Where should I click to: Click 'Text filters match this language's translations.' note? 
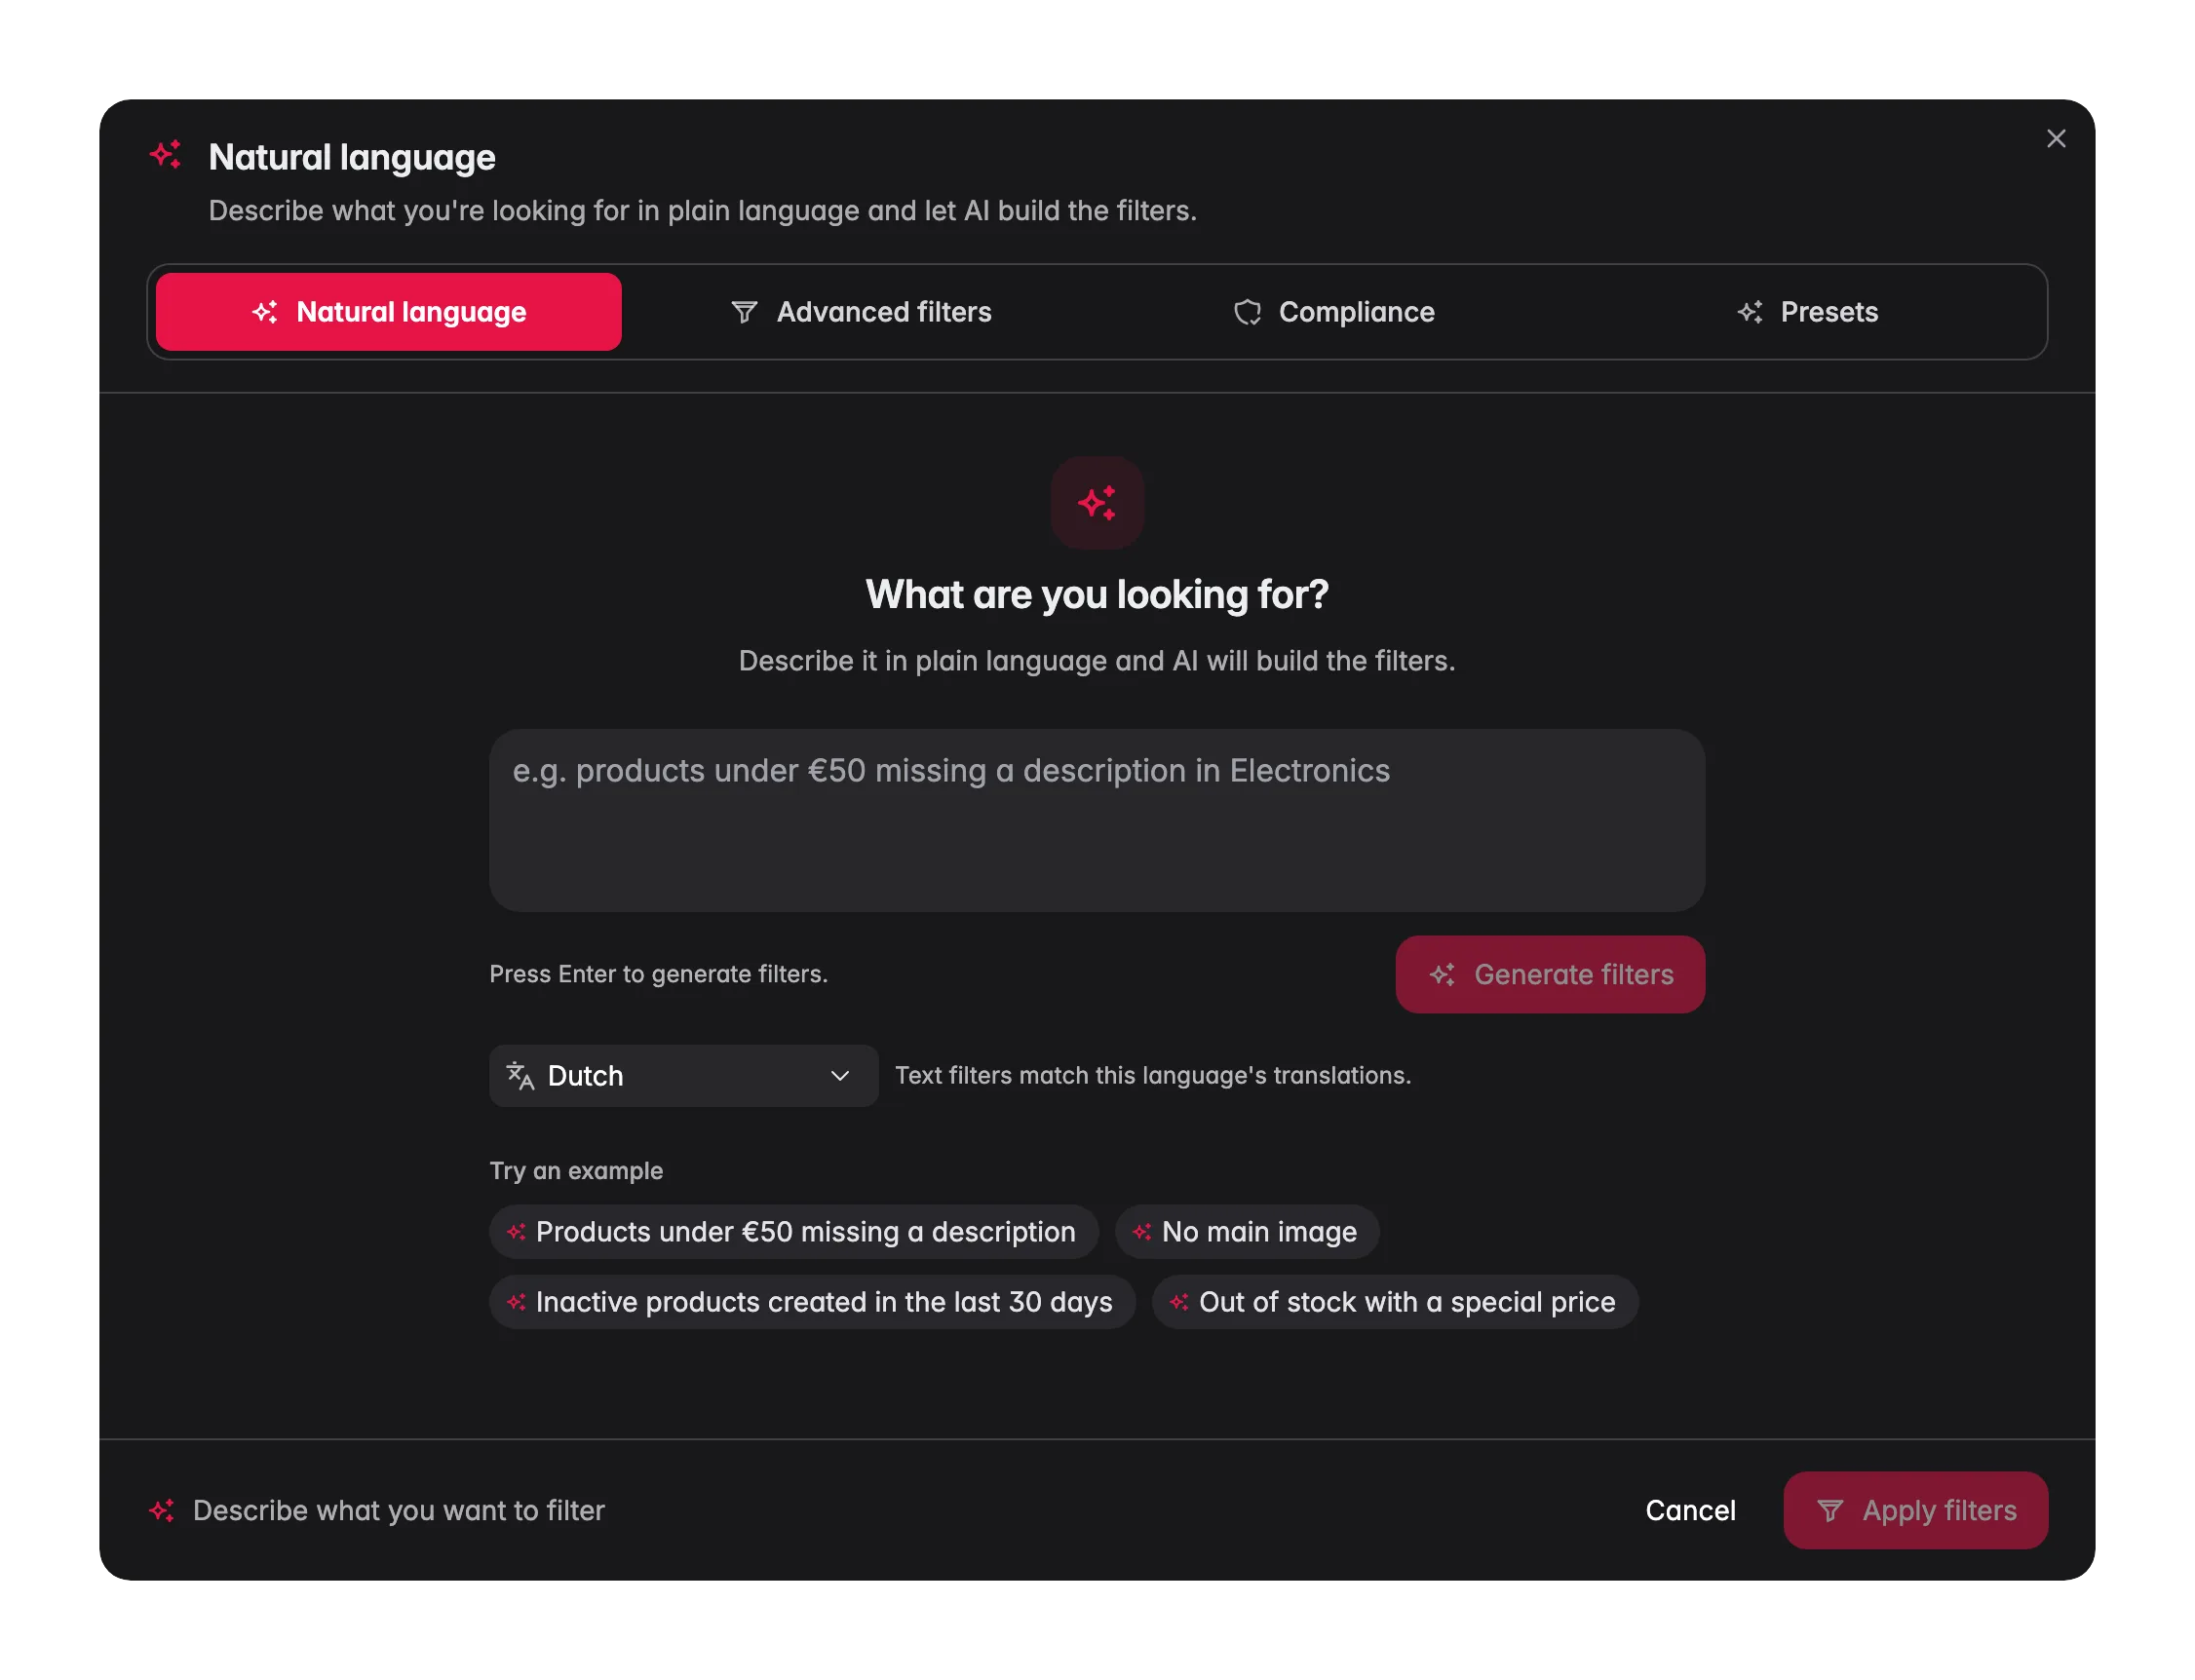point(1152,1076)
